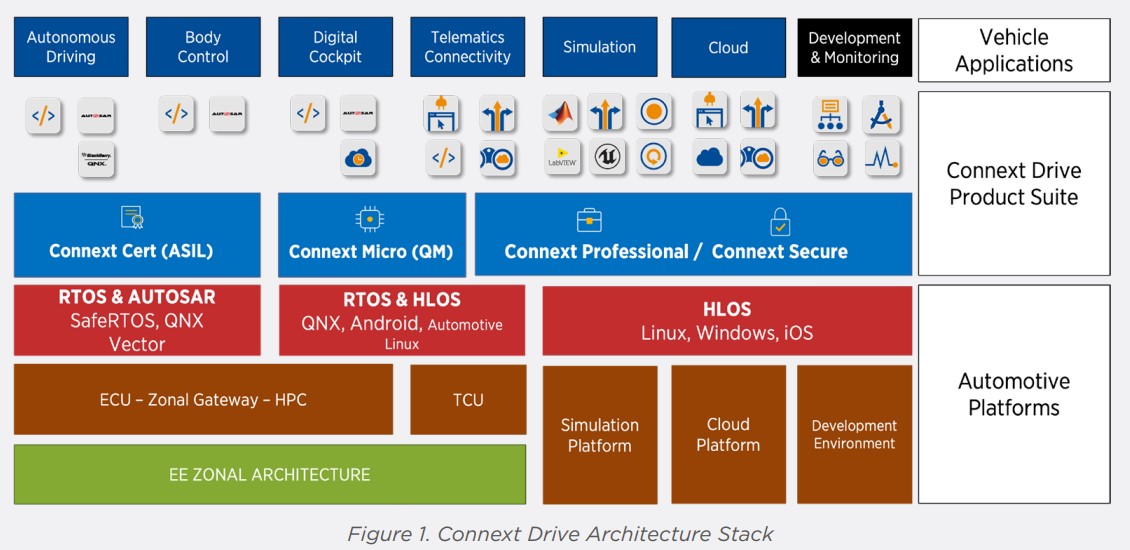Click the Unreal Engine logo icon
The height and width of the screenshot is (550, 1130).
point(606,158)
